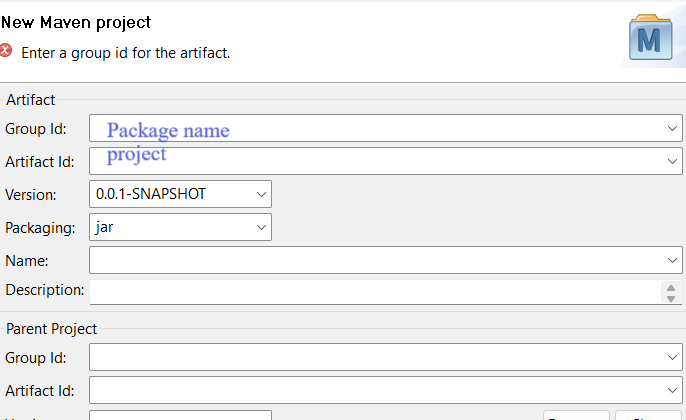Expand the Version dropdown showing 0.0.1-SNAPSHOT
This screenshot has width=686, height=420.
pos(261,194)
